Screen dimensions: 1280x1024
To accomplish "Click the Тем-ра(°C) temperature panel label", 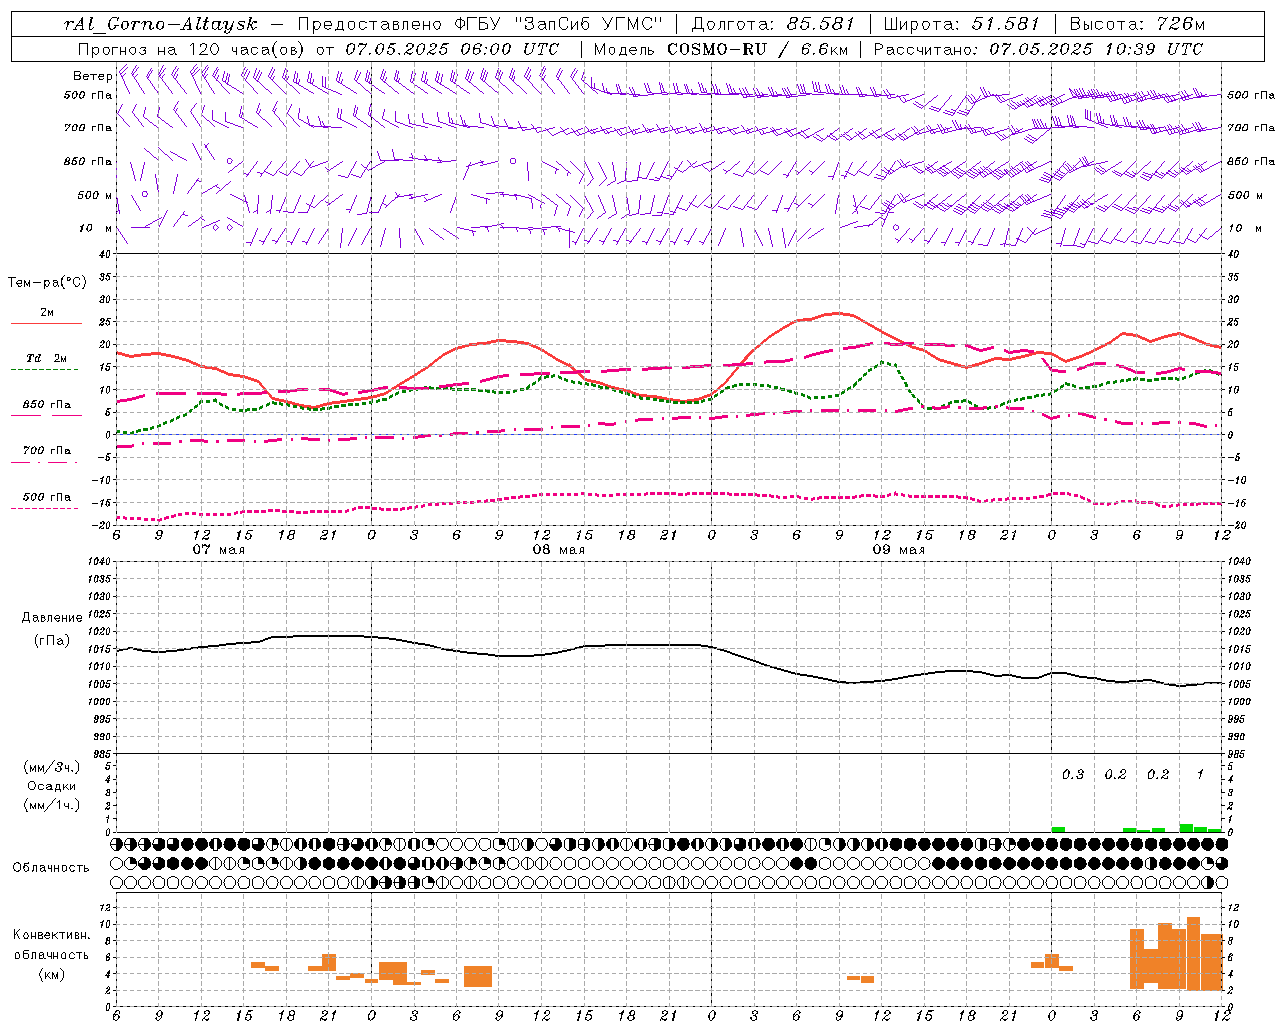I will click(x=47, y=283).
